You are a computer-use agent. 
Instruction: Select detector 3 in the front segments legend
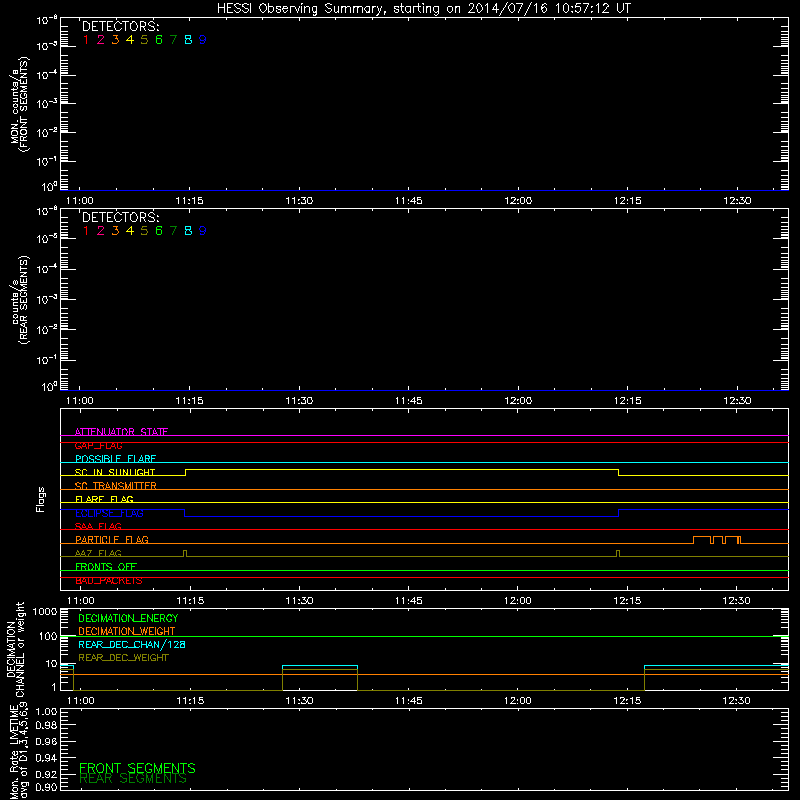click(115, 40)
